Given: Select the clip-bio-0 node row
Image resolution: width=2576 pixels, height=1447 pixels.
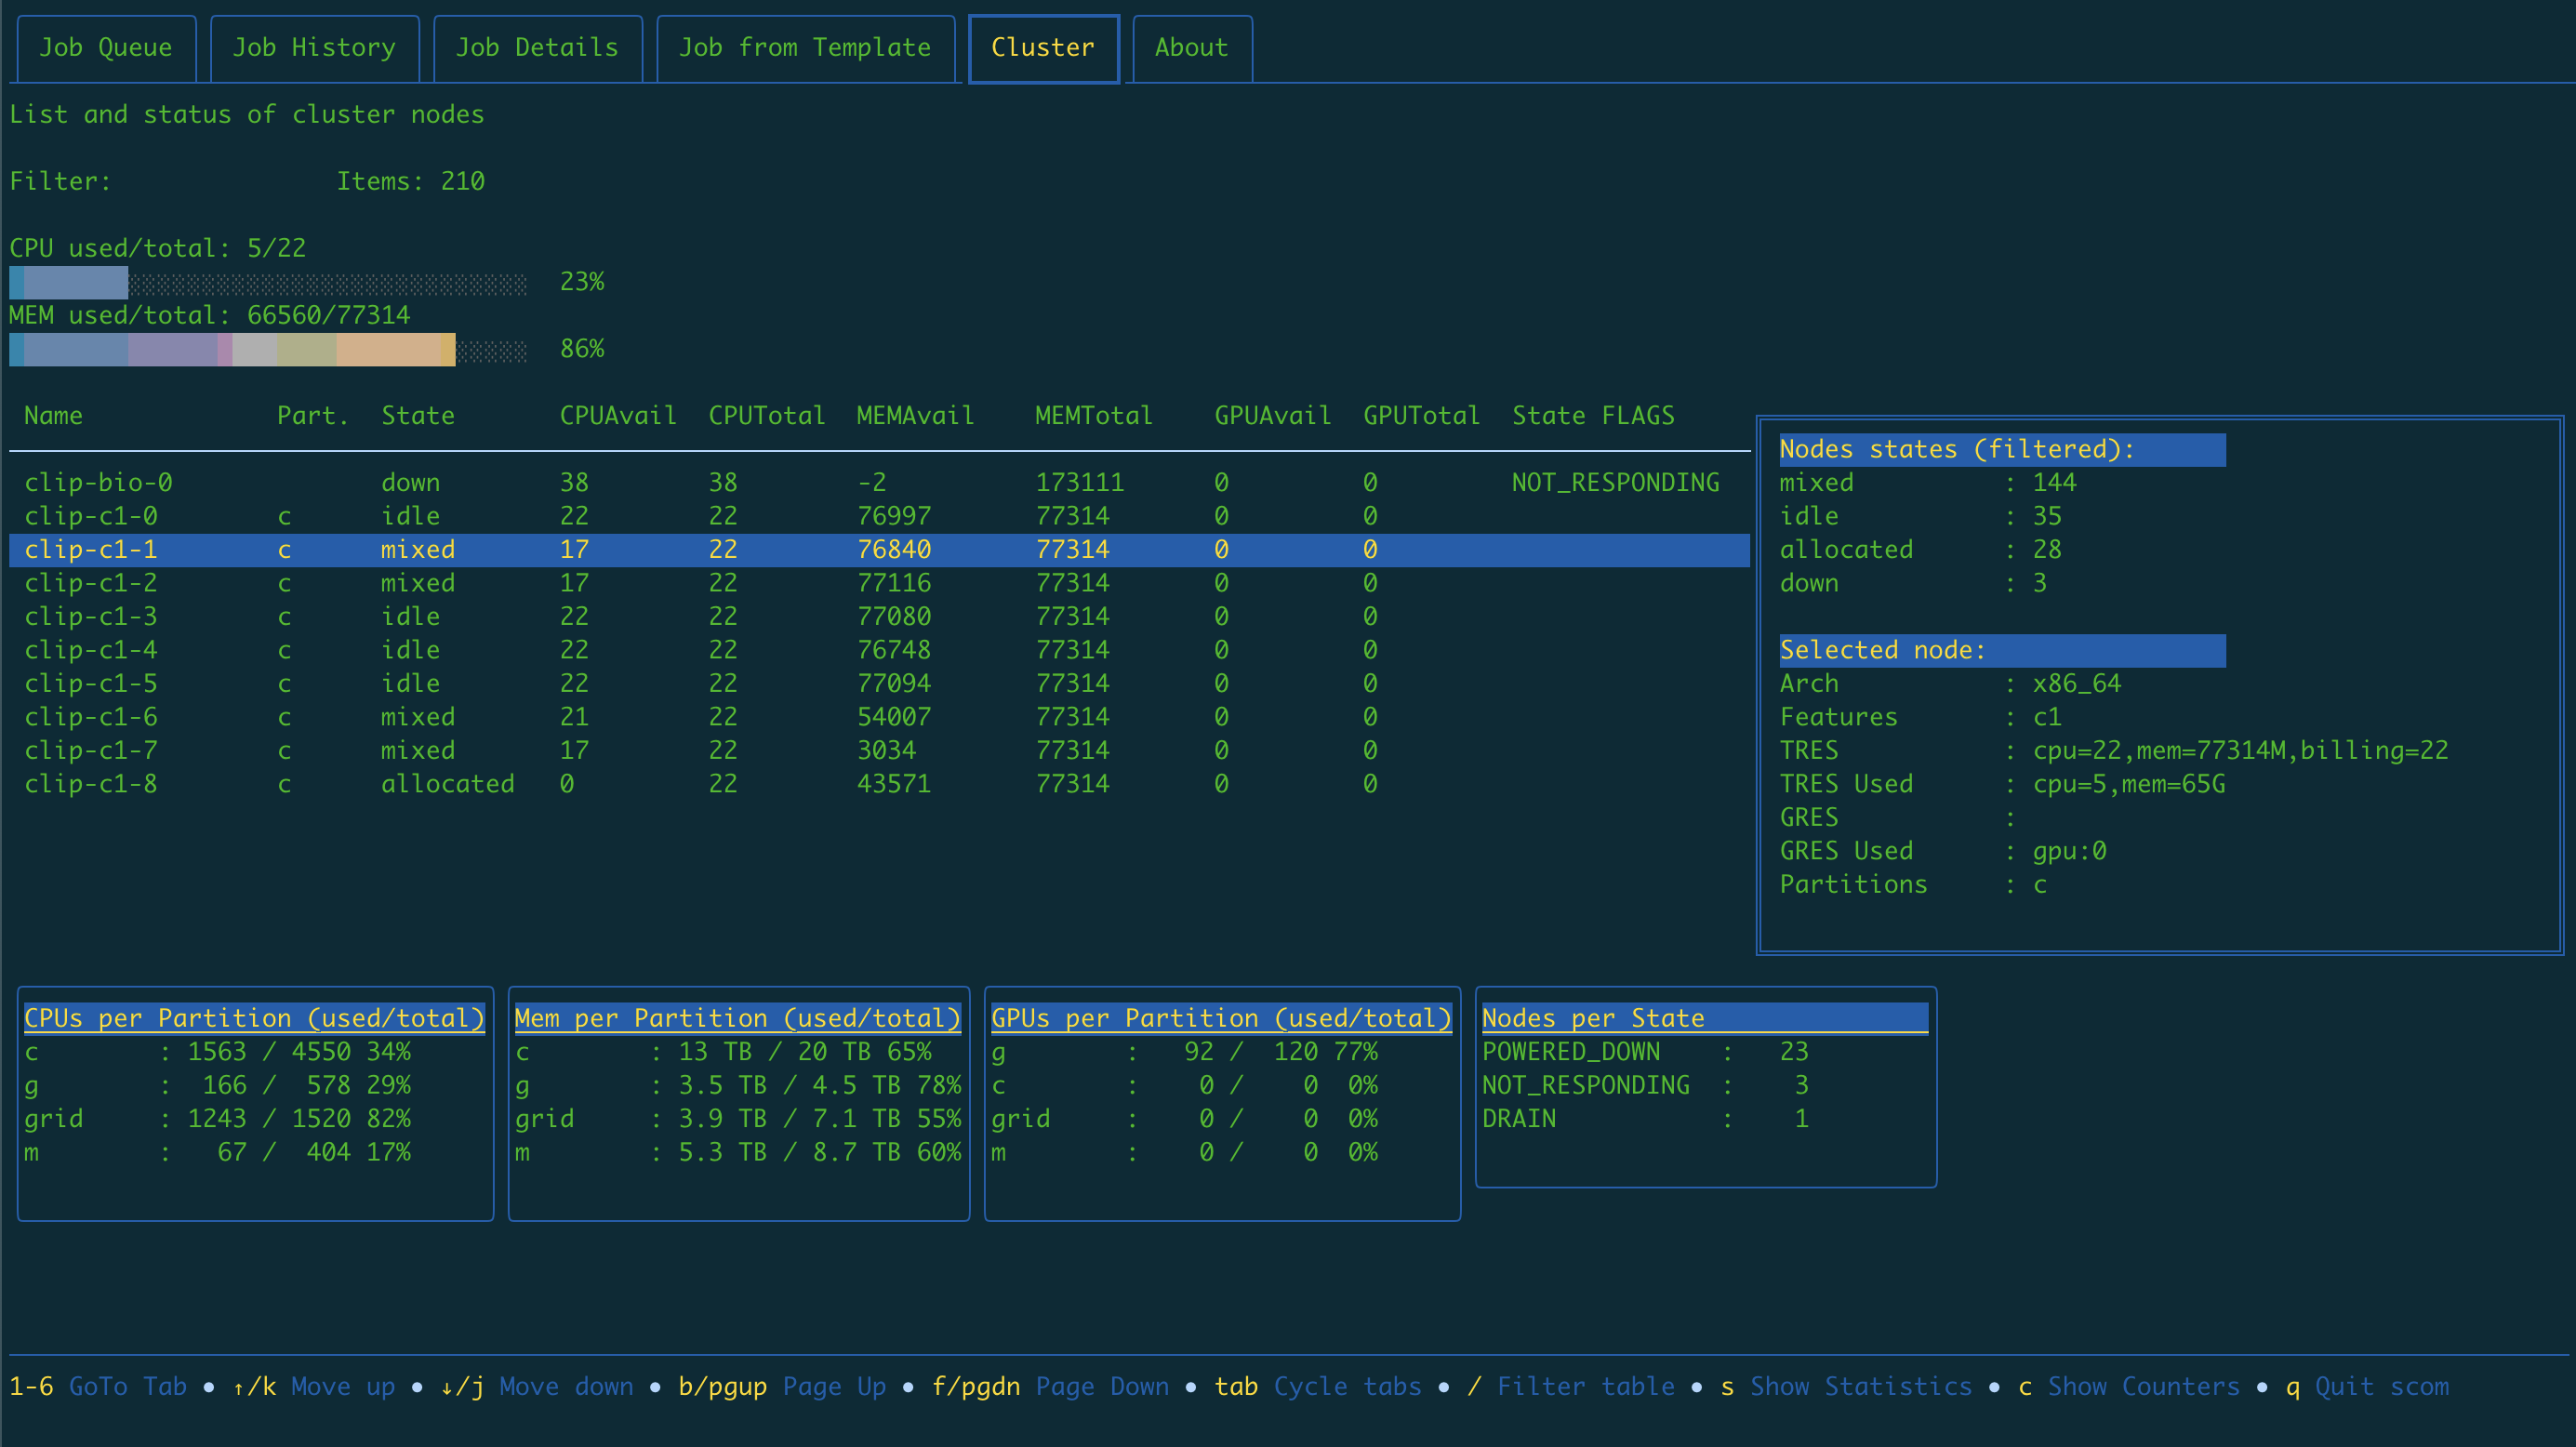Looking at the screenshot, I should click(98, 483).
